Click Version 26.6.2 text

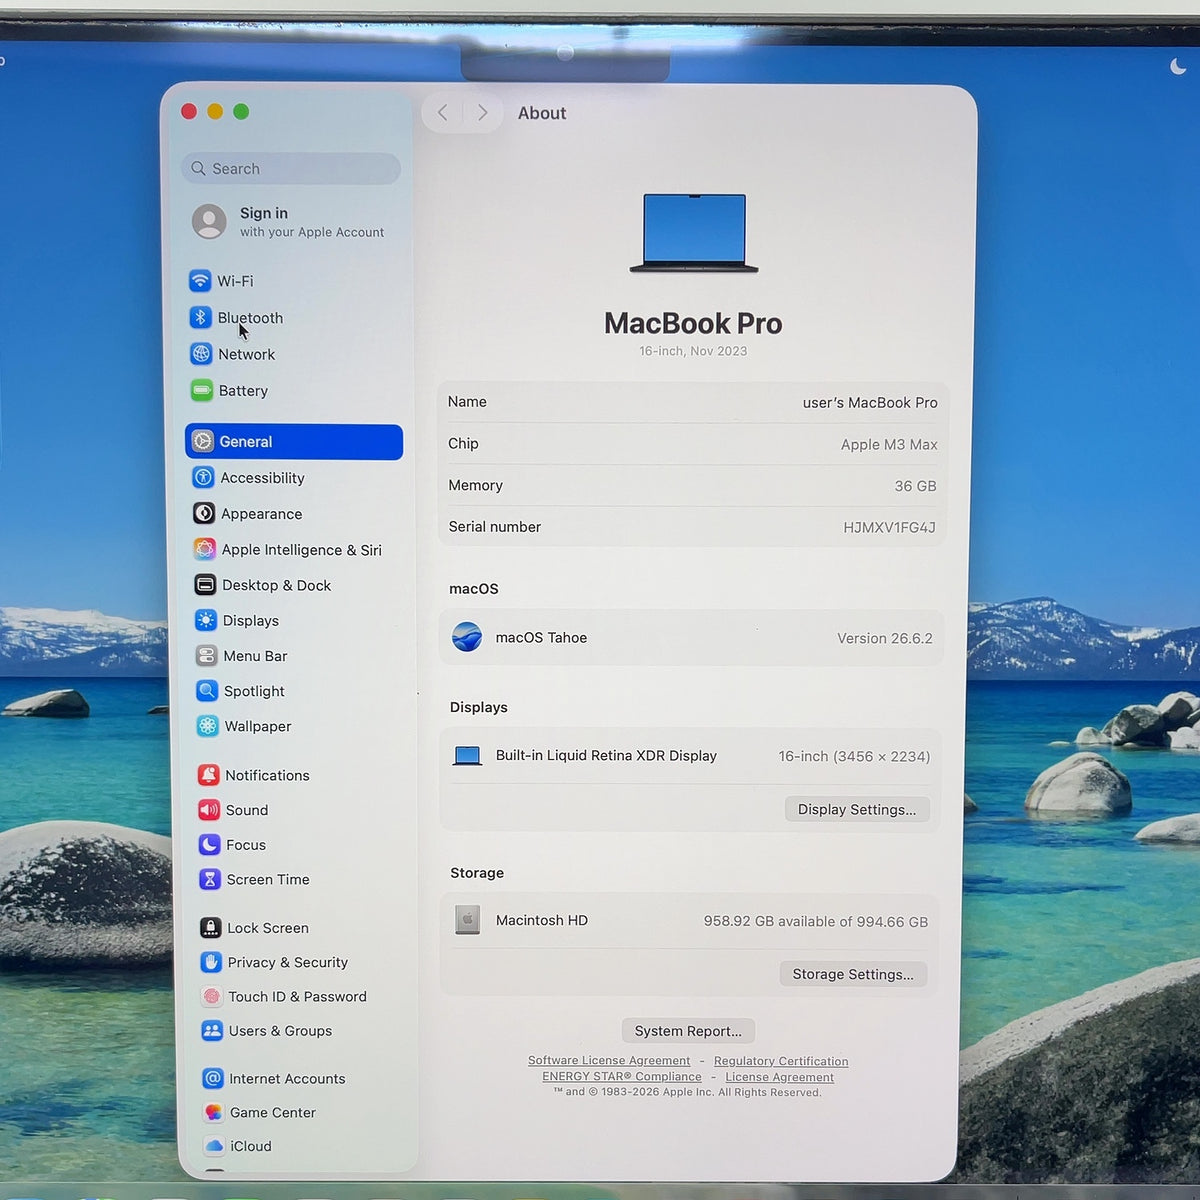coord(884,638)
